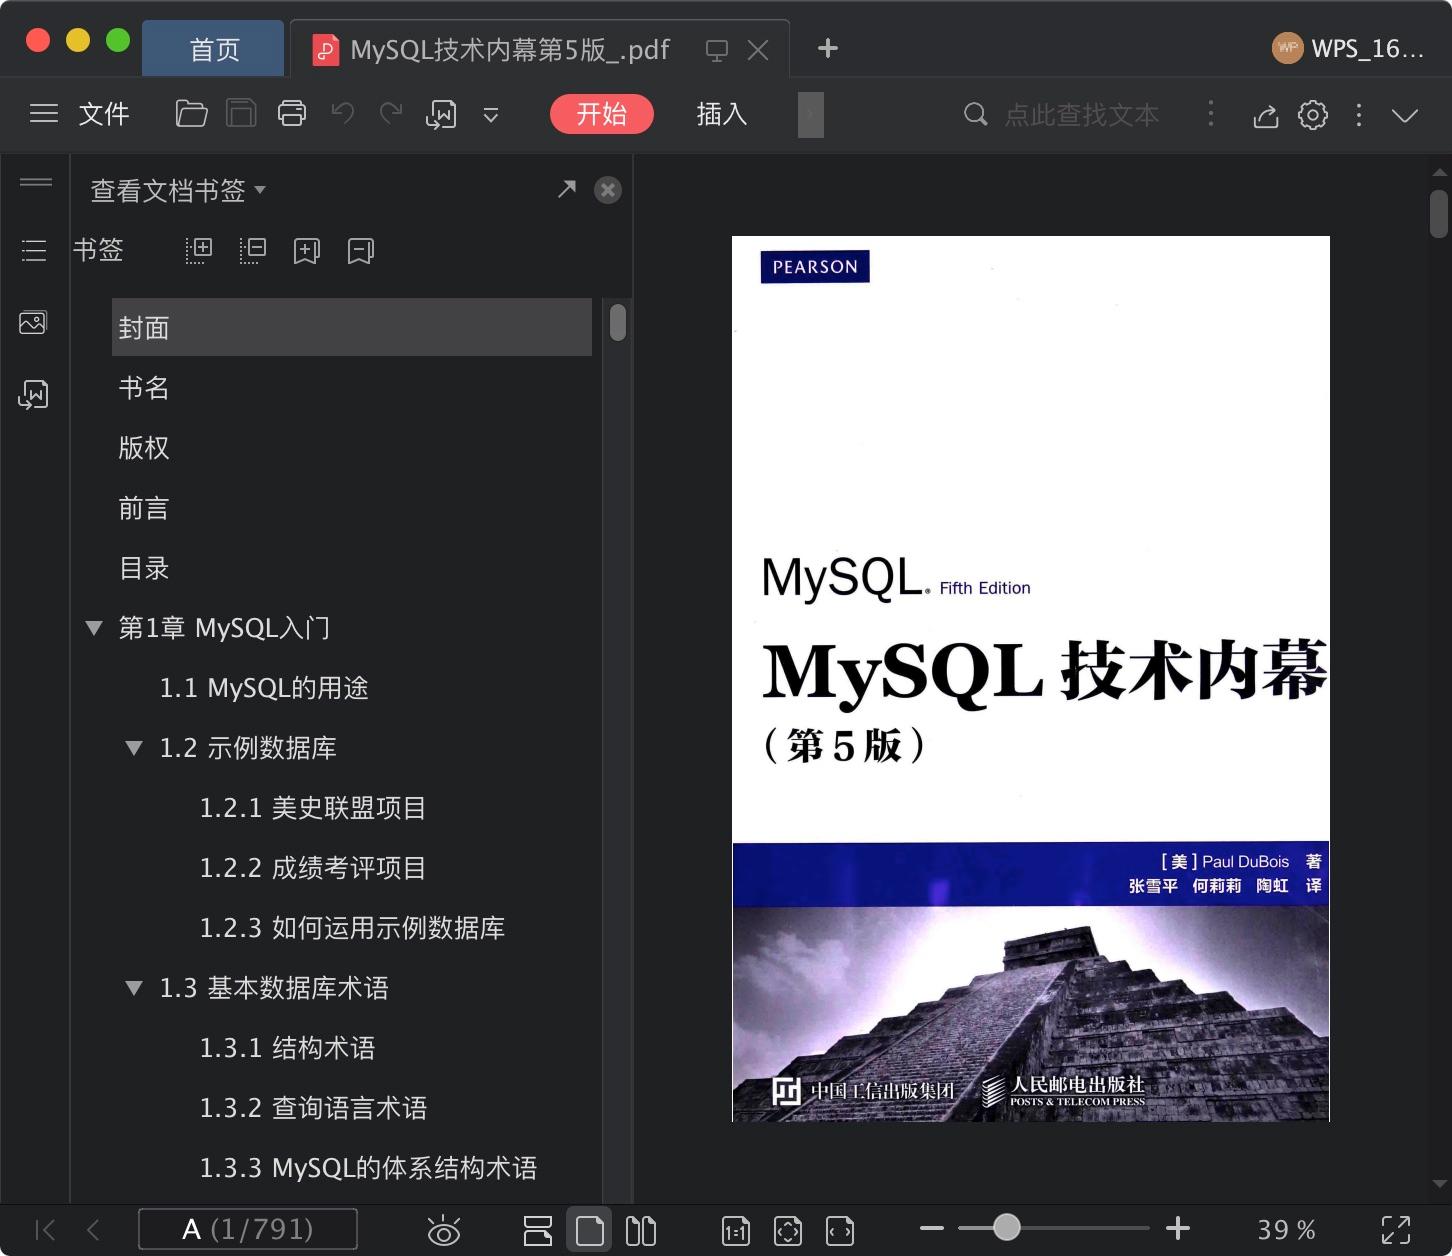Open the 1.3.3 MySQL的体系结构术语 bookmark
This screenshot has height=1256, width=1452.
click(368, 1168)
